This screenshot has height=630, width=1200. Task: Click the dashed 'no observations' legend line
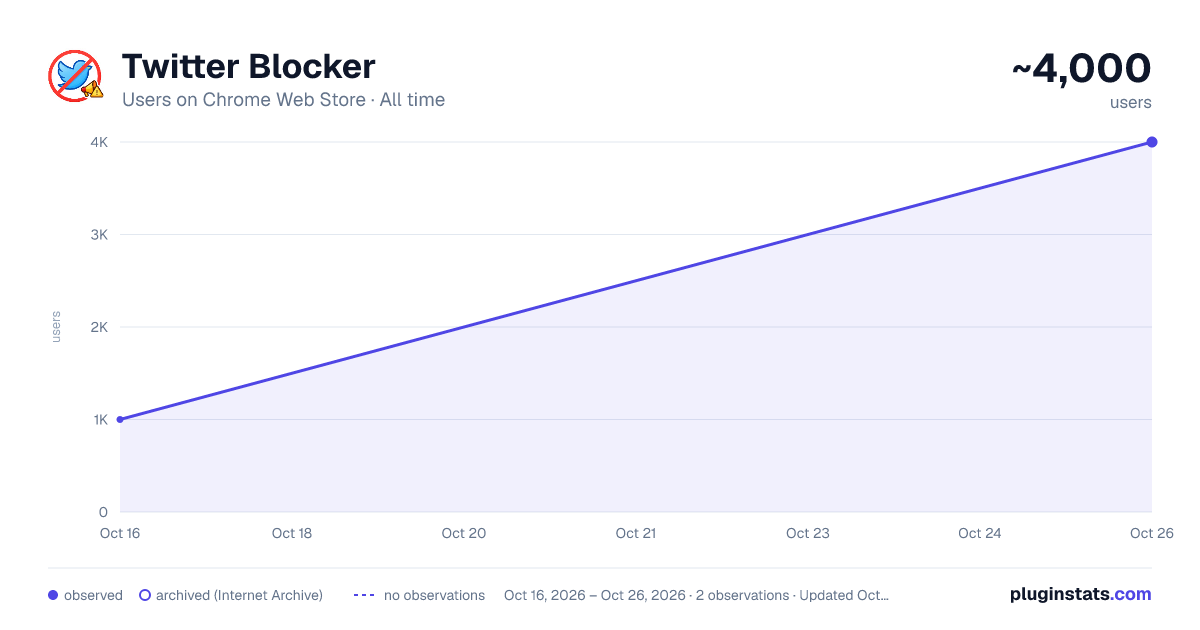coord(364,595)
